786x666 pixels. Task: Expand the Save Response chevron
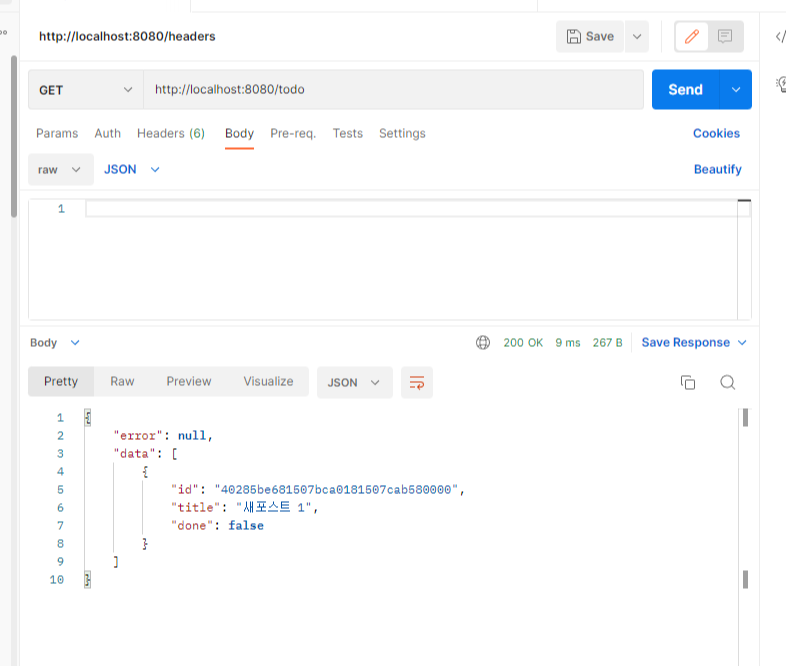tap(742, 343)
